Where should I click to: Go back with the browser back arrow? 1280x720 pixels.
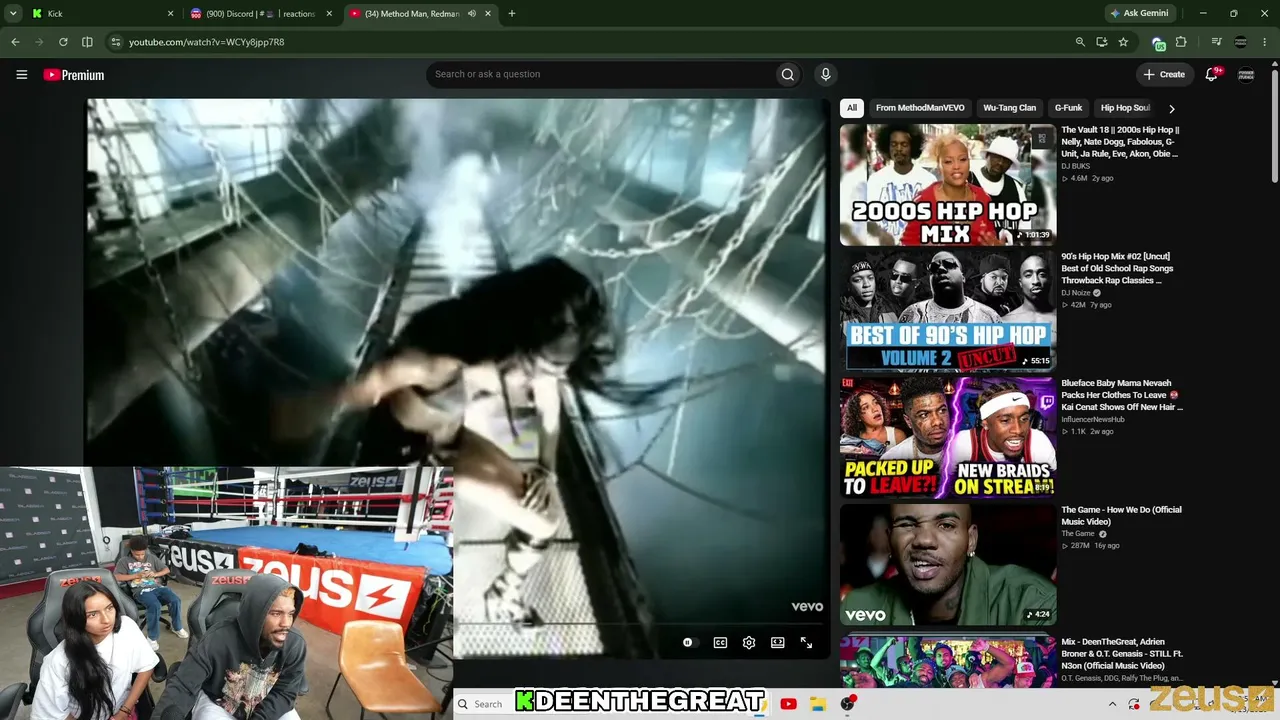(x=15, y=42)
